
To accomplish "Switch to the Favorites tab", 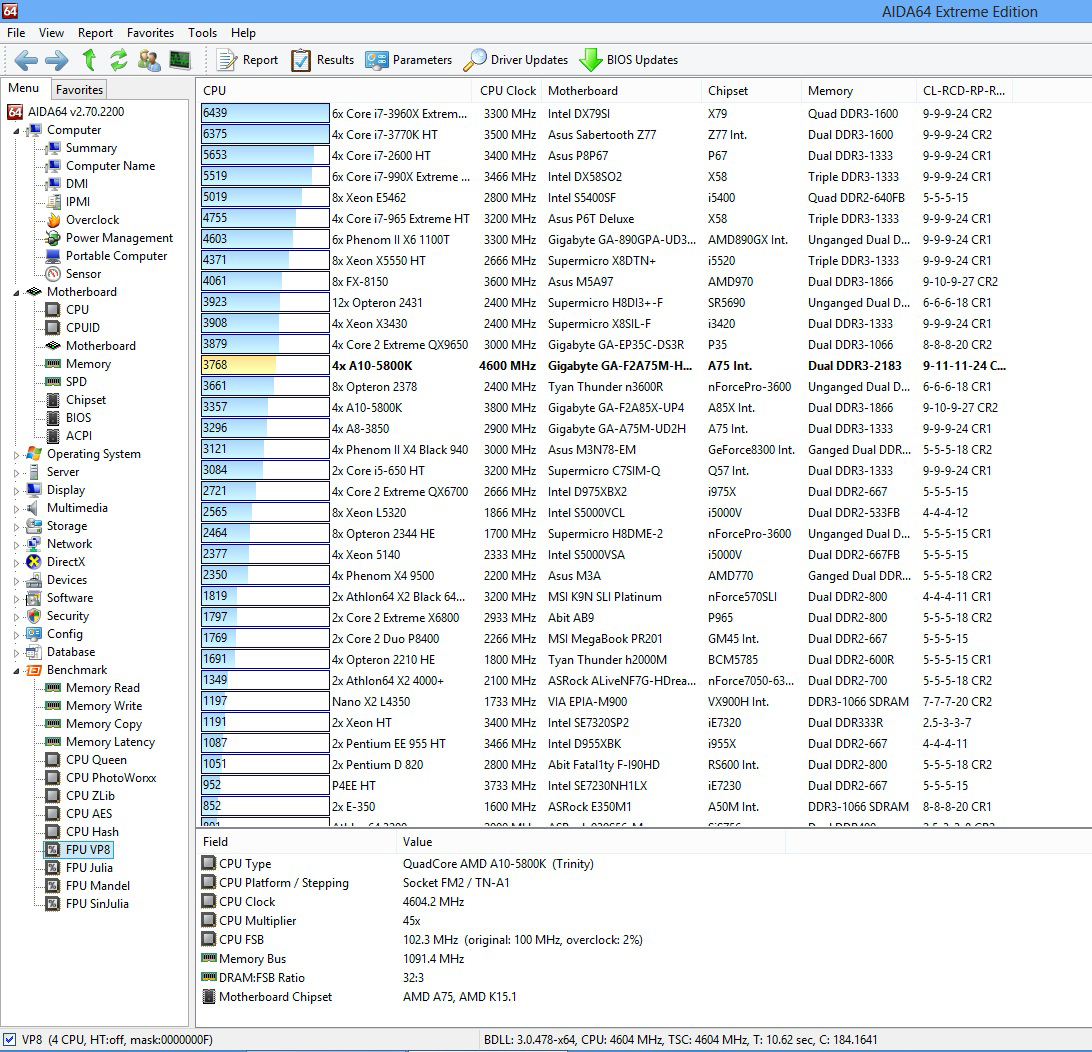I will pos(79,90).
